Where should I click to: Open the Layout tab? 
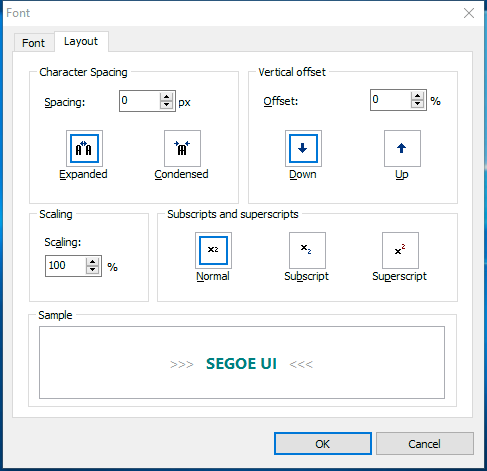(81, 41)
